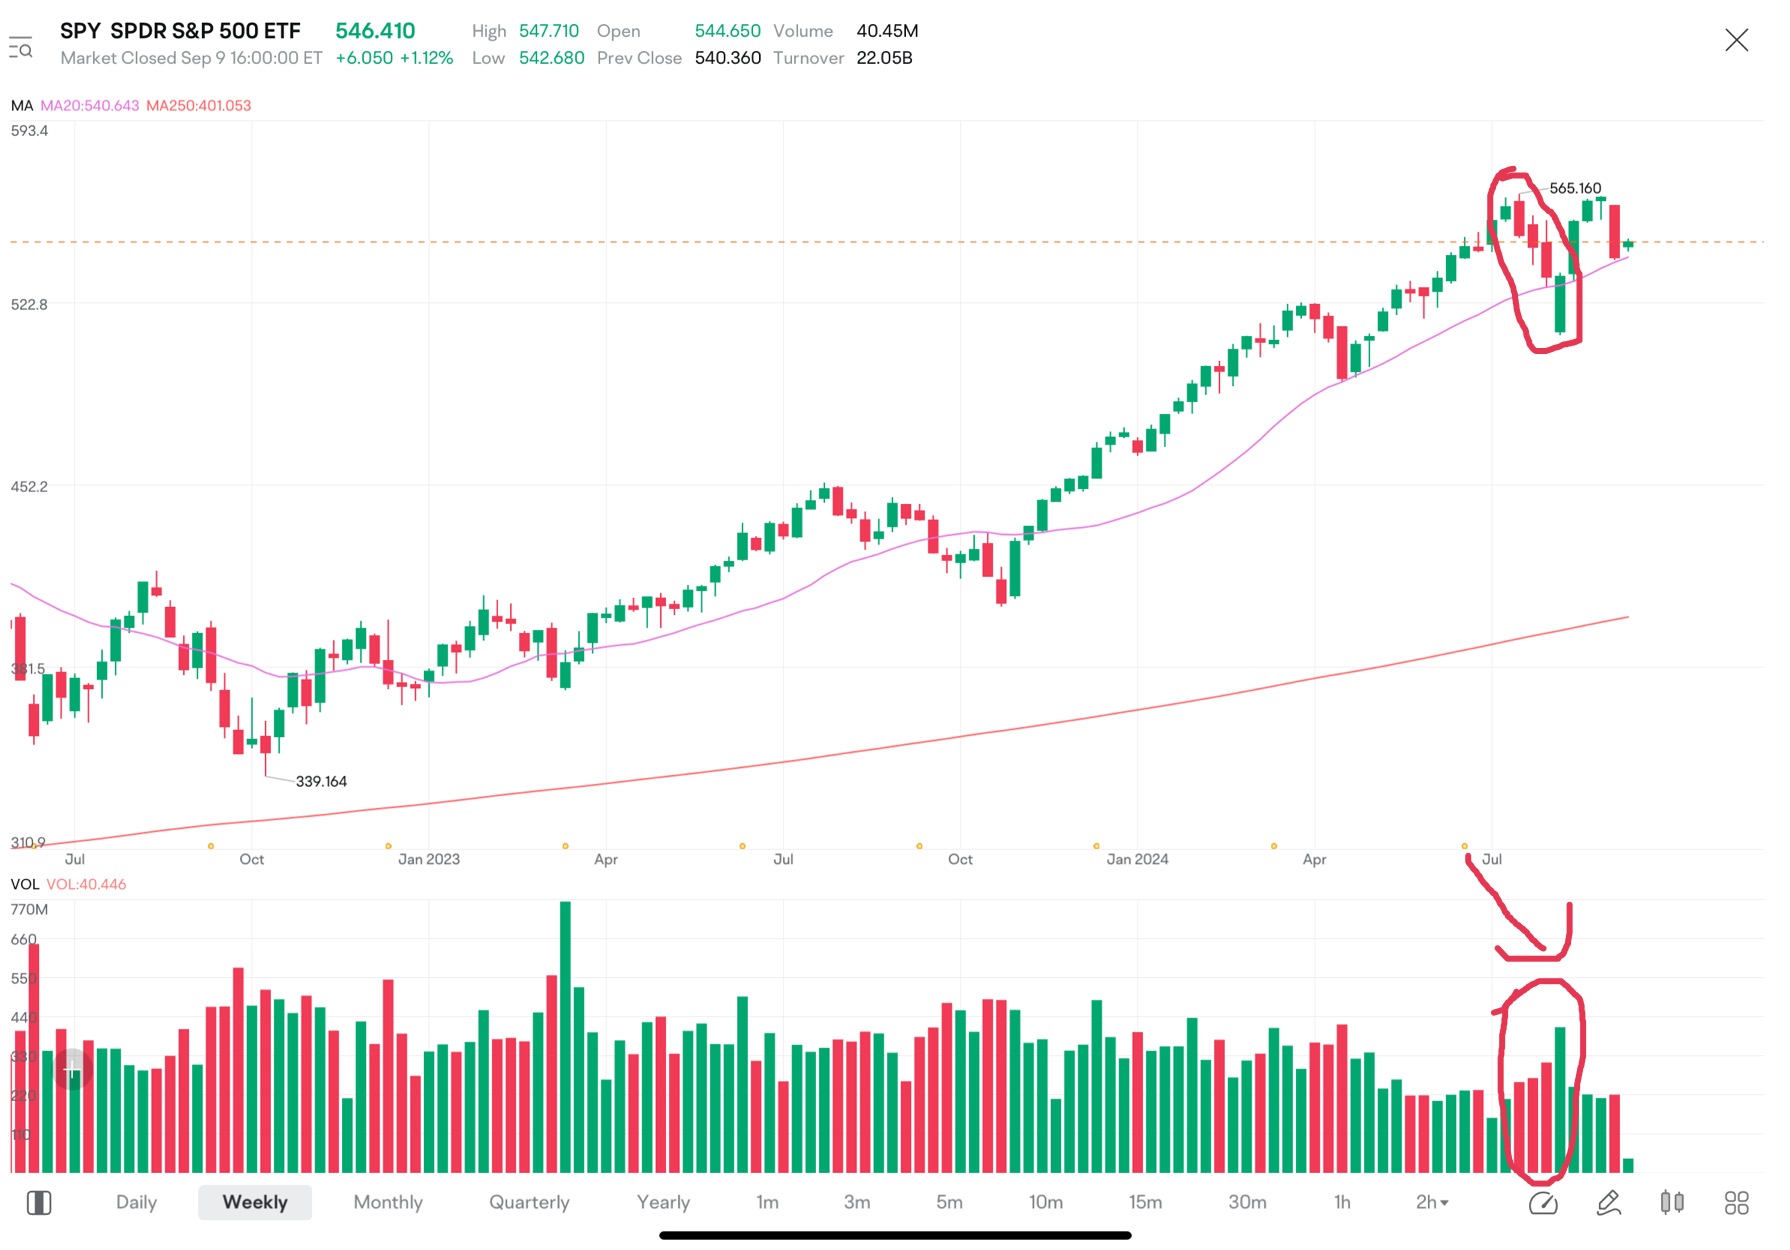The height and width of the screenshot is (1250, 1790).
Task: Tap the MA250:401.053 indicator value
Action: click(x=199, y=105)
